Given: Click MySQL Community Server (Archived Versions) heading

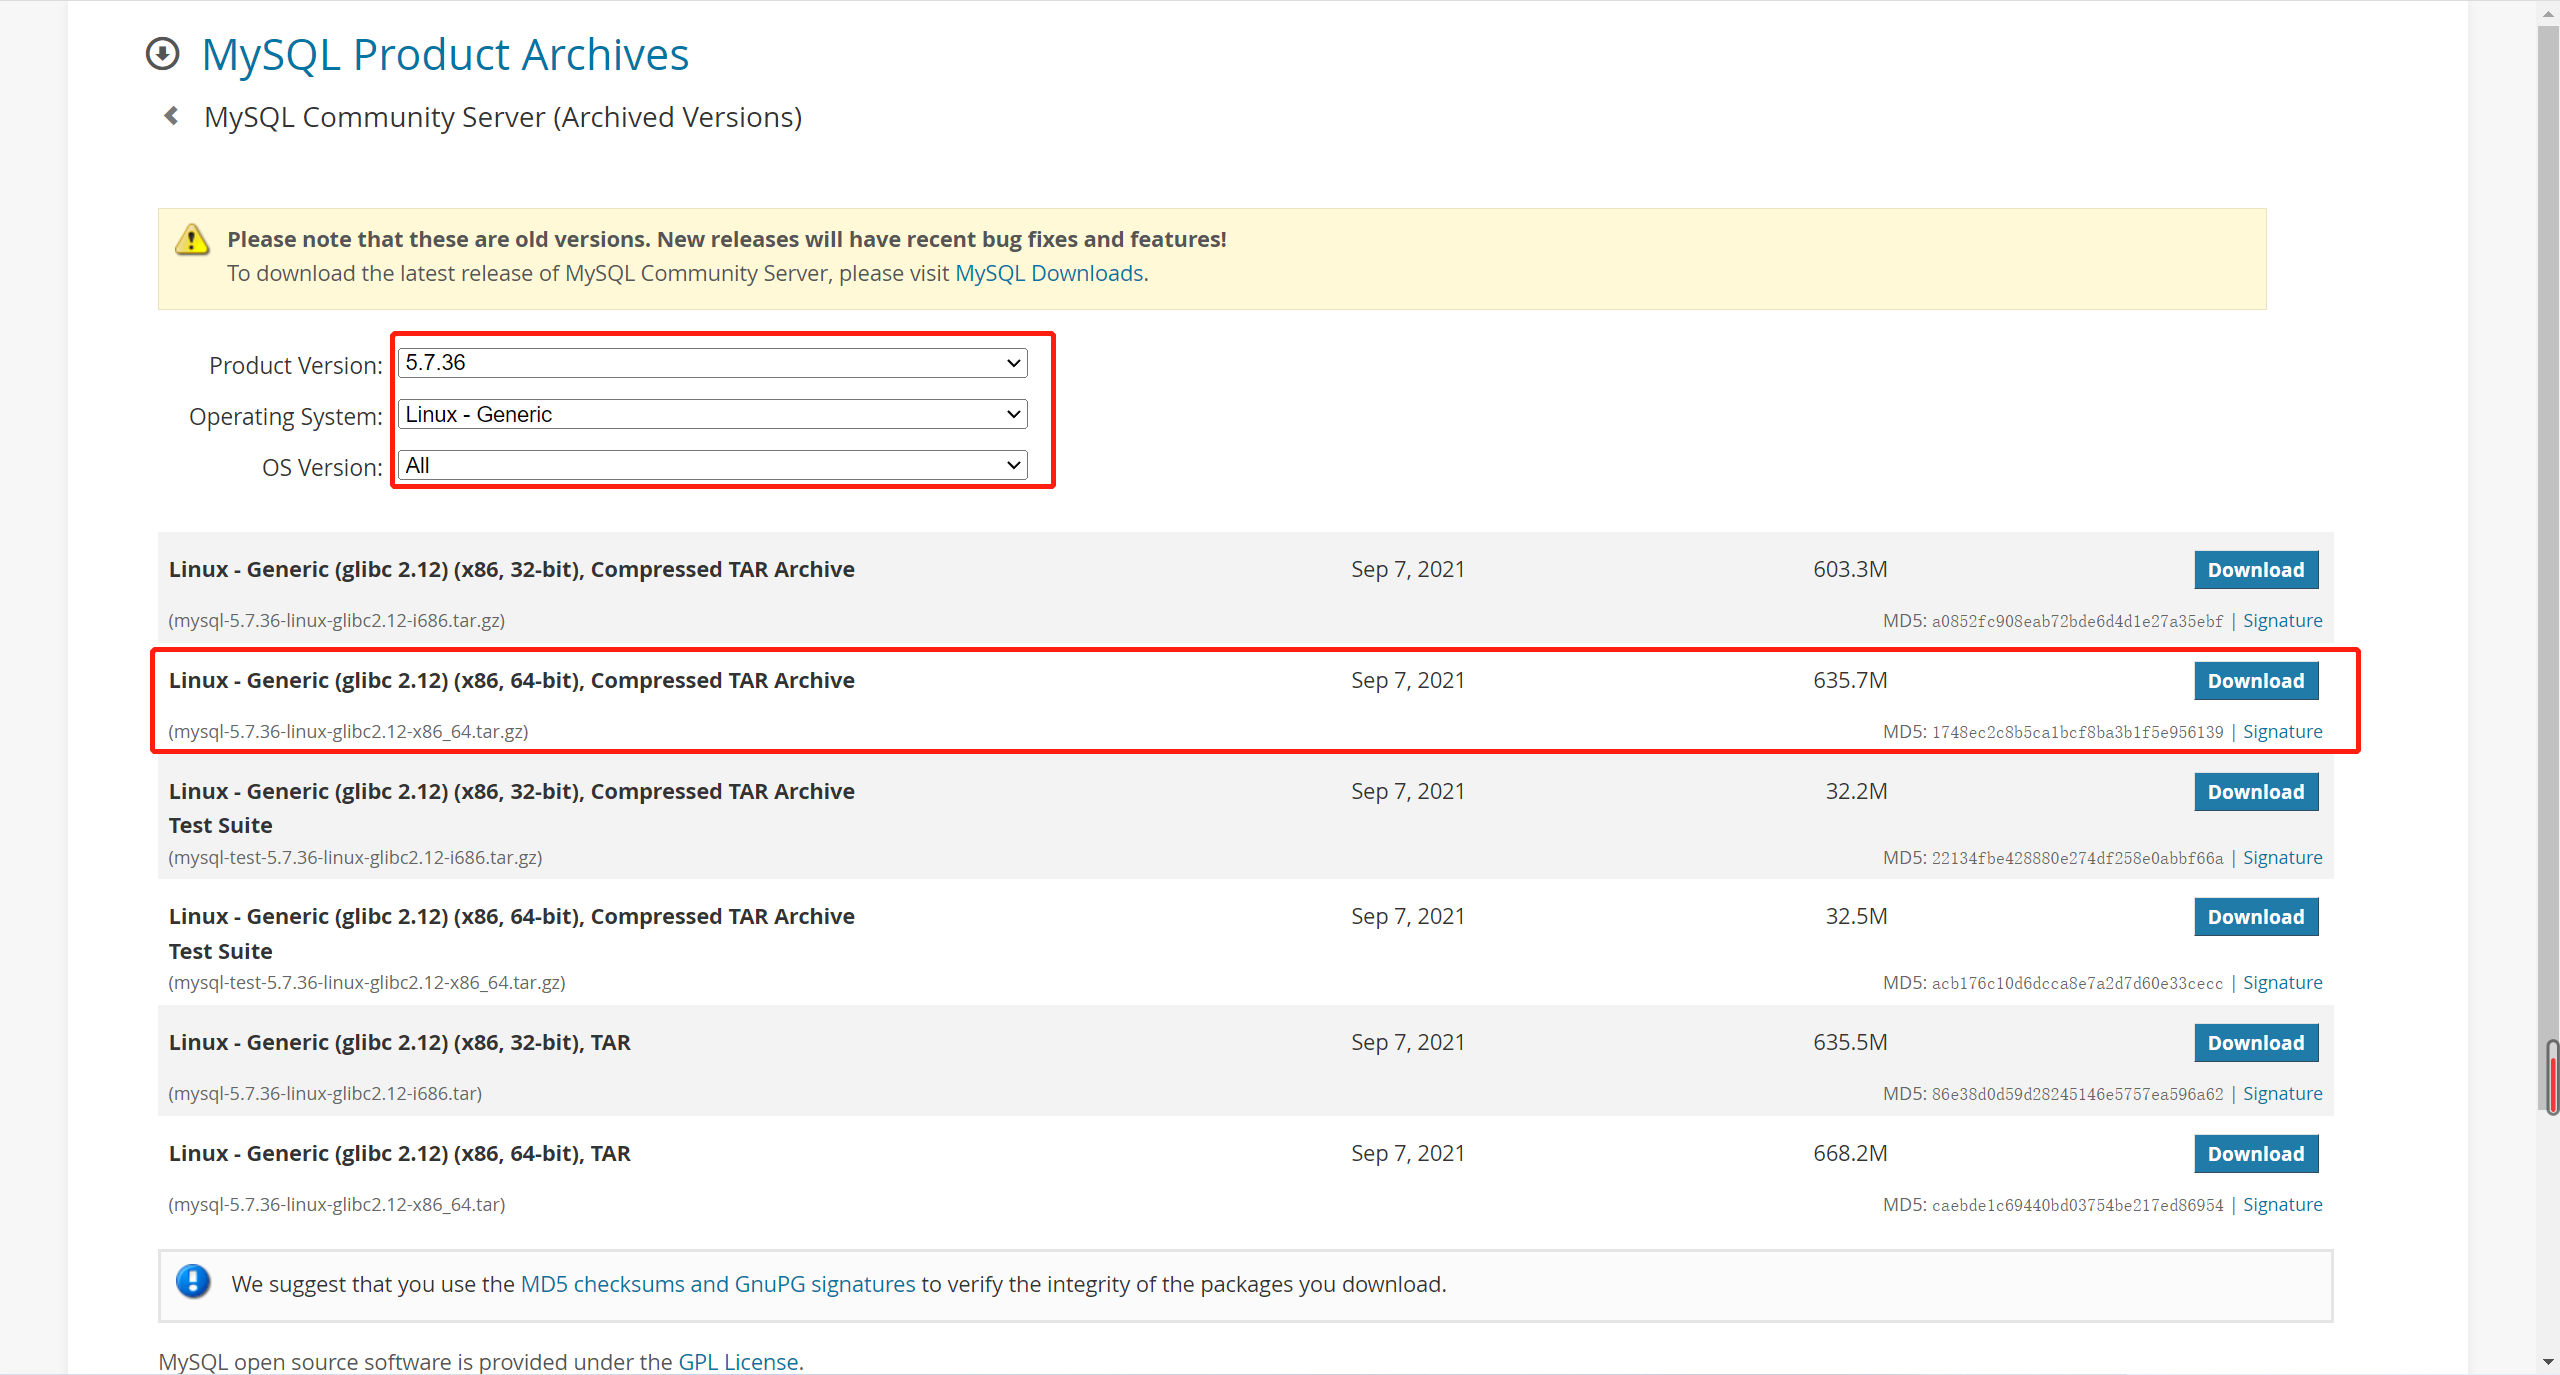Looking at the screenshot, I should pyautogui.click(x=503, y=117).
